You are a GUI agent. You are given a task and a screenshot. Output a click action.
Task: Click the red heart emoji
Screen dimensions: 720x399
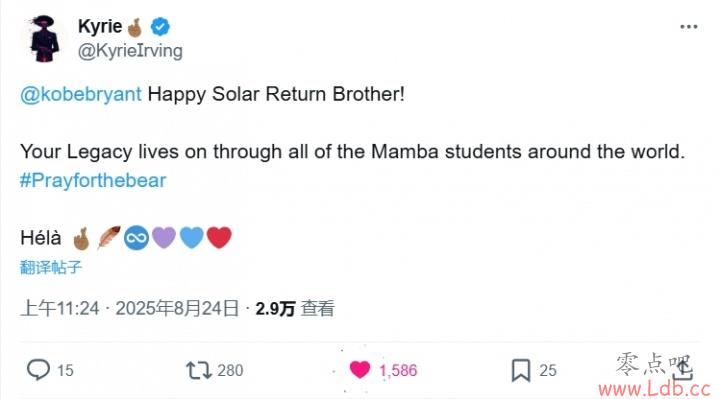[219, 238]
